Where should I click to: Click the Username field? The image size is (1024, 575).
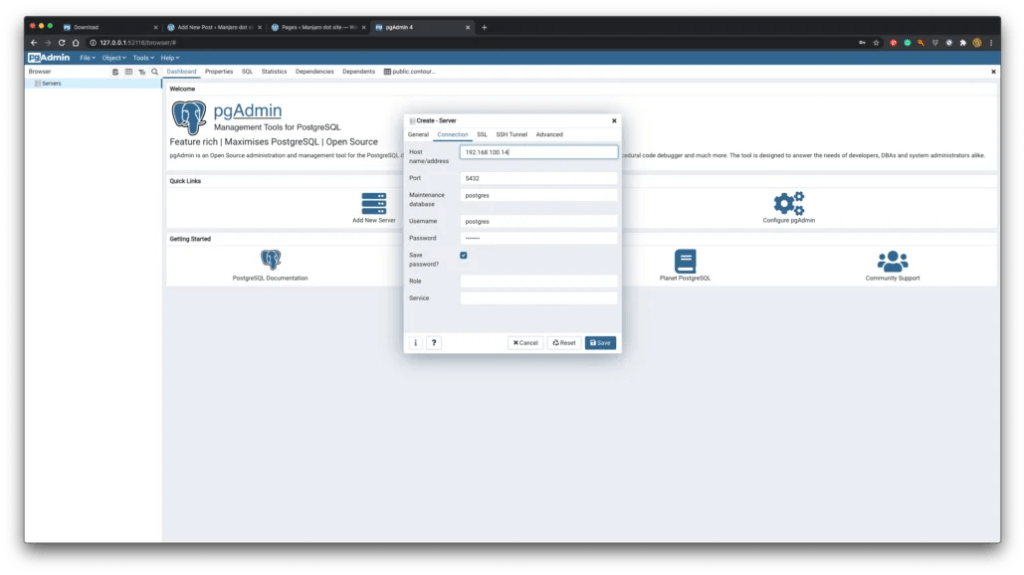pyautogui.click(x=539, y=222)
